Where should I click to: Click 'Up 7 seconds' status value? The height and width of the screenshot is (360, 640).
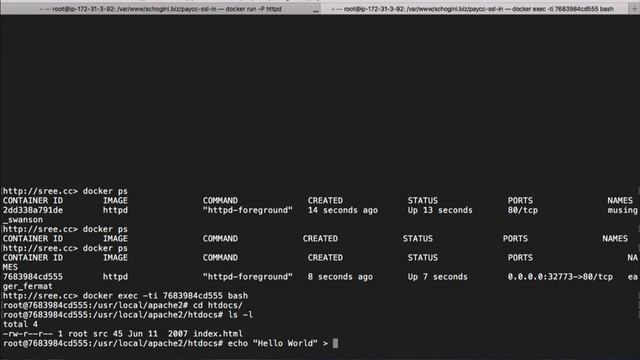click(x=437, y=277)
